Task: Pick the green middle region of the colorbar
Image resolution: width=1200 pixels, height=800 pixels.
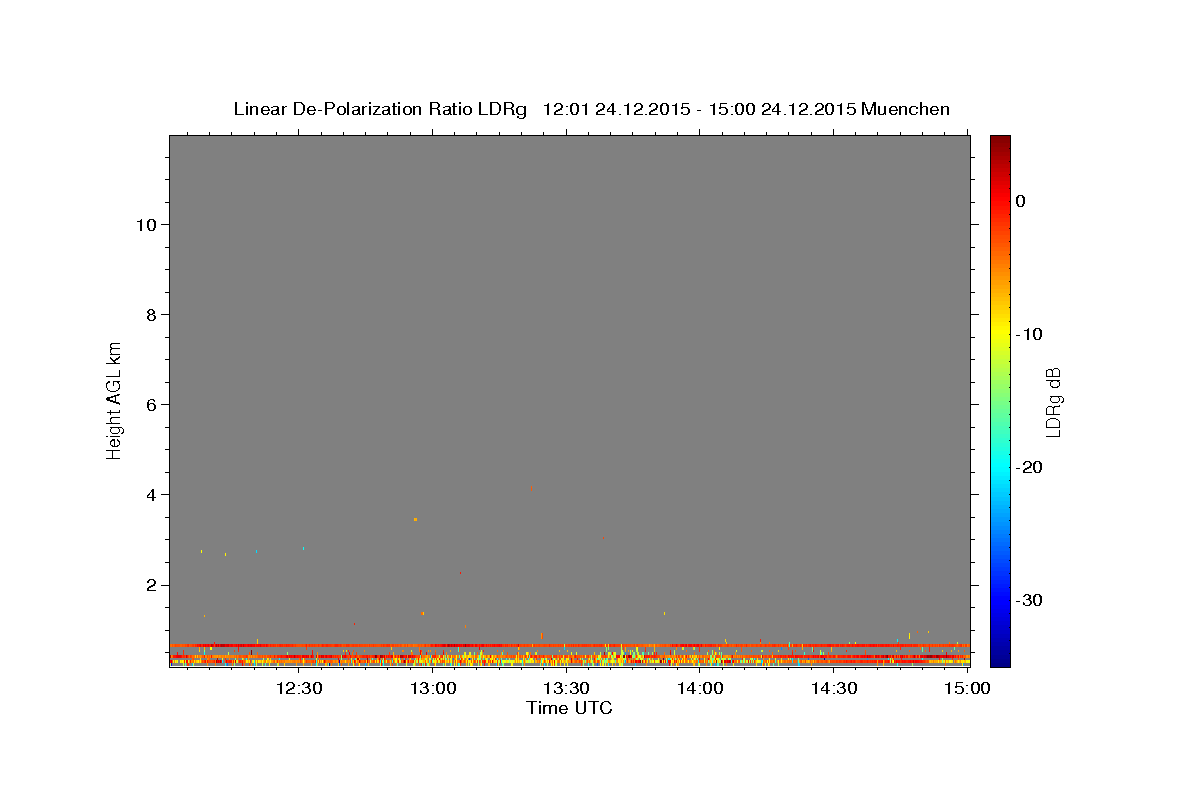Action: (x=1000, y=400)
